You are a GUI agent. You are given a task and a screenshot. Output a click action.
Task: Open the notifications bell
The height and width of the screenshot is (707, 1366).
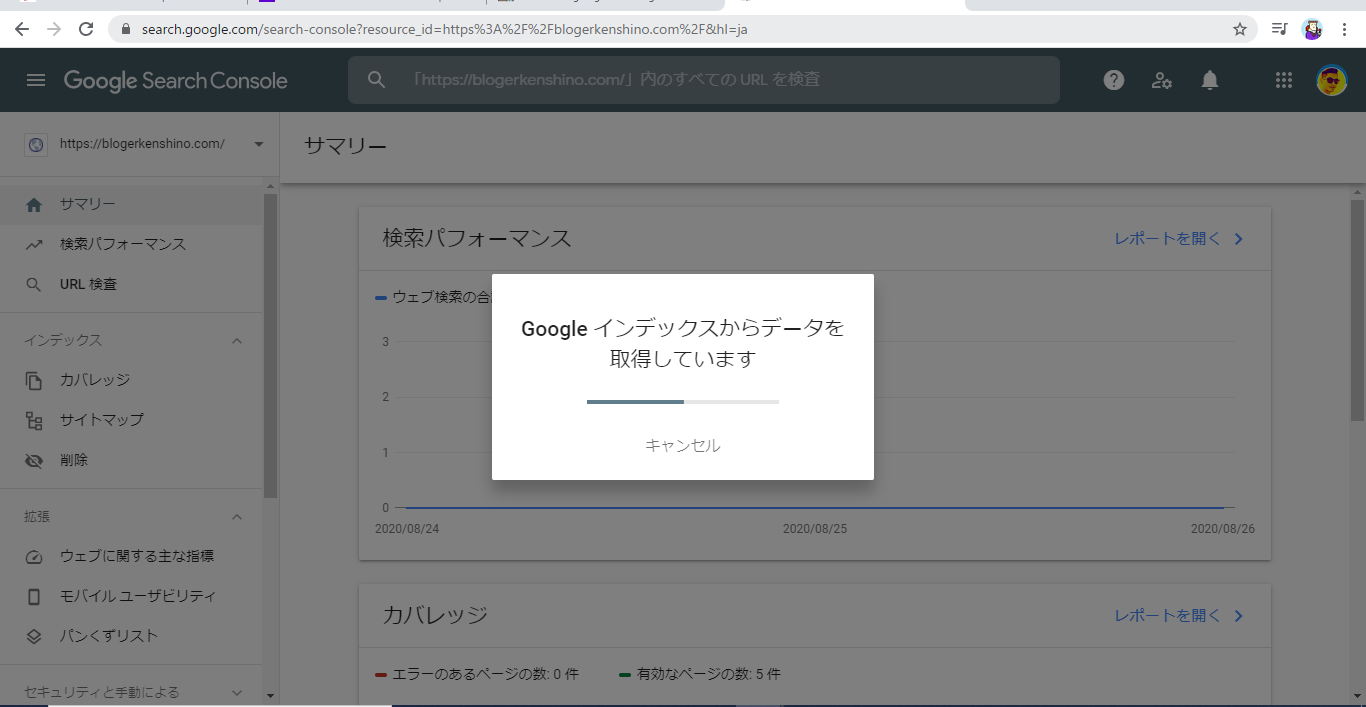[x=1210, y=80]
